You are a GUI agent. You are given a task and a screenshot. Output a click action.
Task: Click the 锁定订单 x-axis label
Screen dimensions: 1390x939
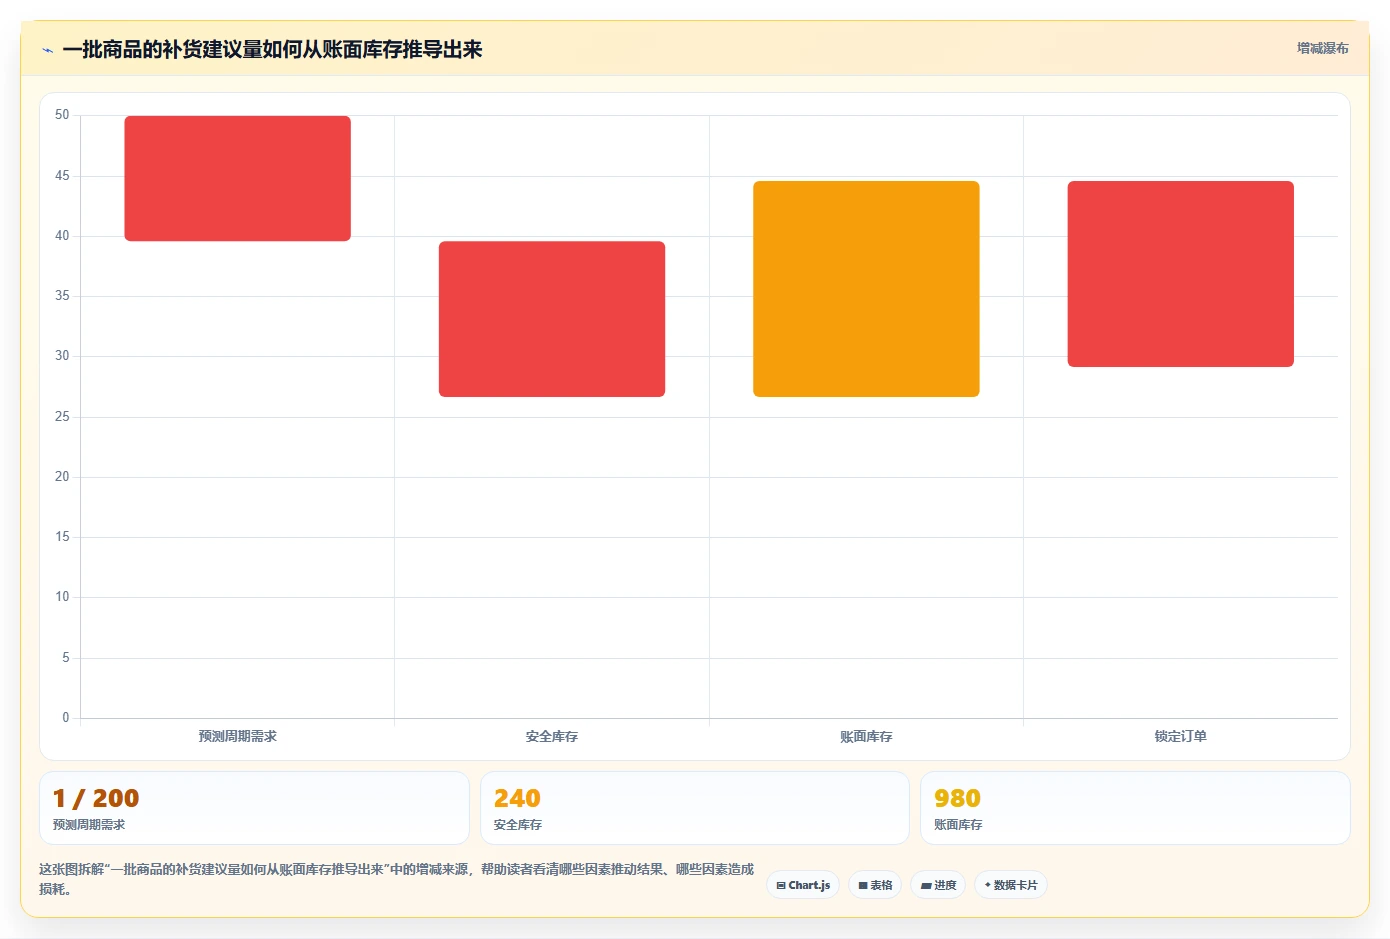click(1181, 736)
